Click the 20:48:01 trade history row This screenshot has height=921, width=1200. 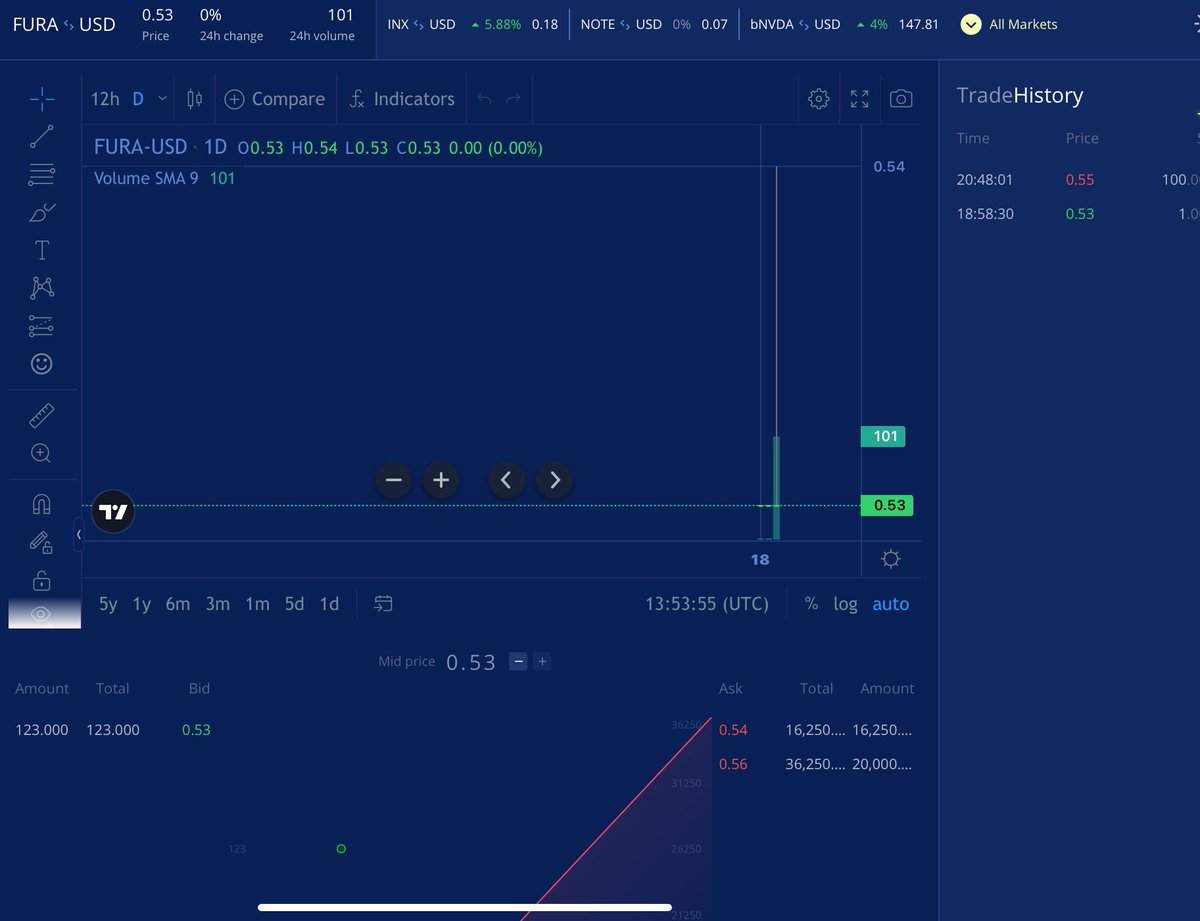click(1077, 180)
